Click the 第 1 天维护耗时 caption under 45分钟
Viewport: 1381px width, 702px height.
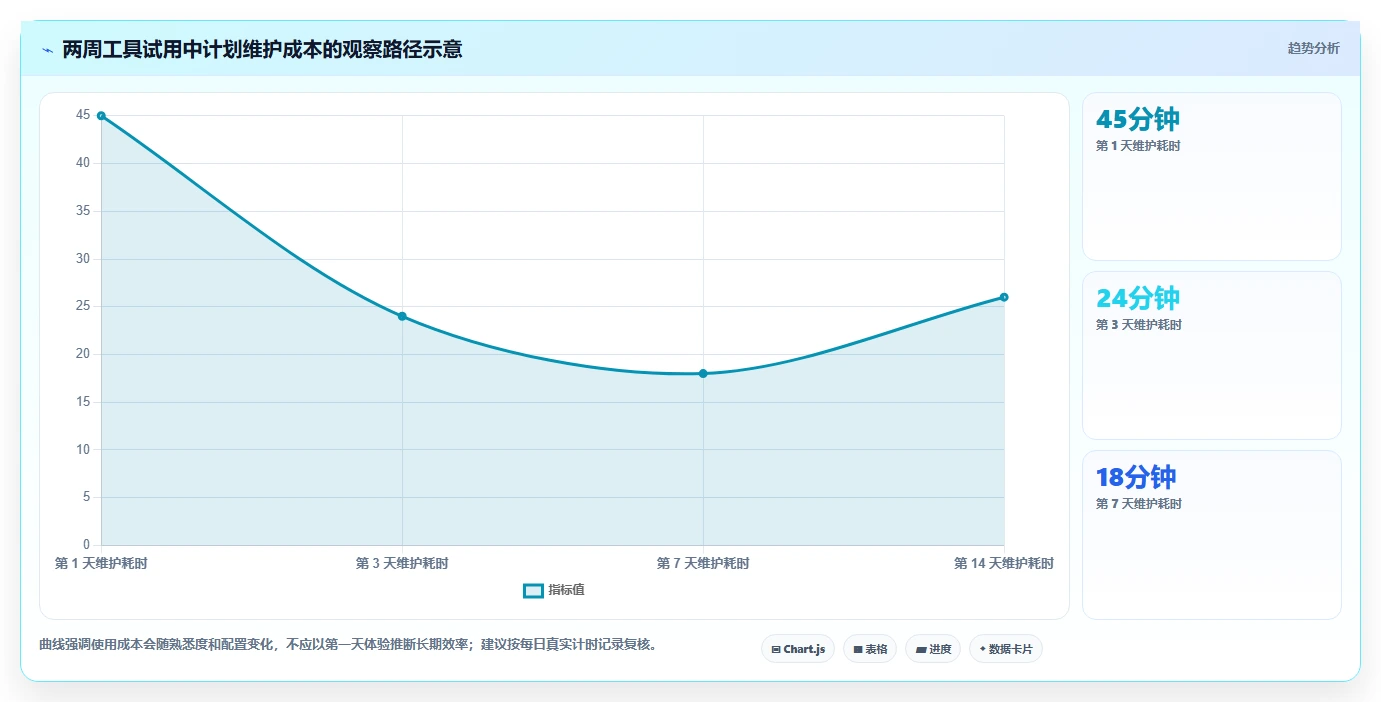click(1139, 146)
